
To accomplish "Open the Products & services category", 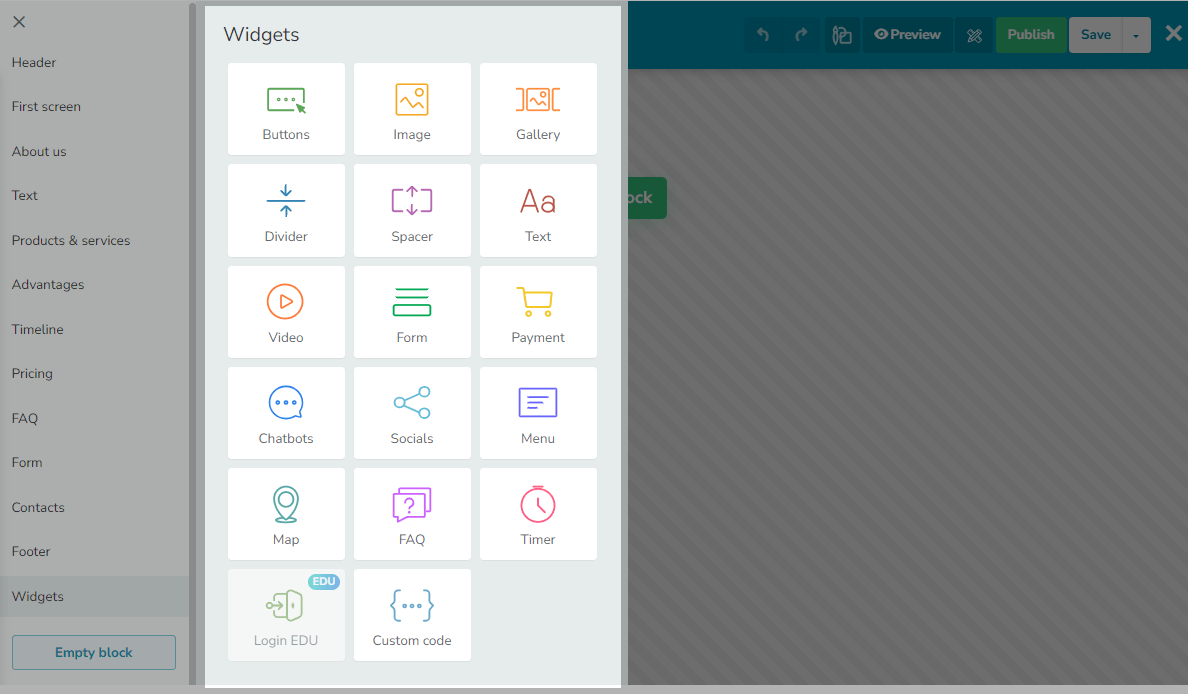I will click(71, 240).
